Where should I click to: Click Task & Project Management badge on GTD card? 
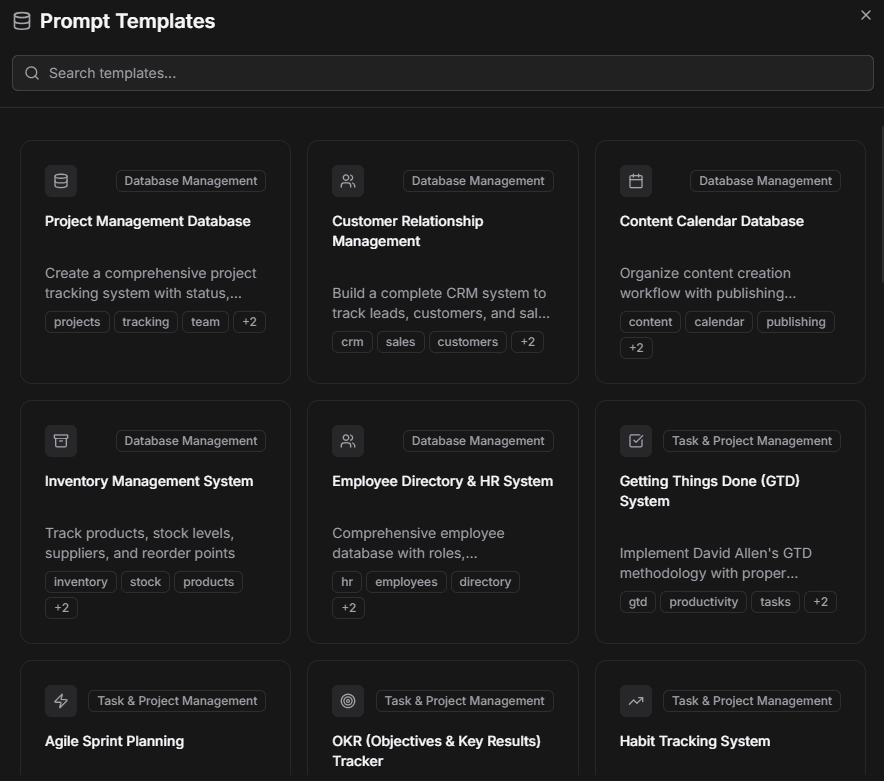click(x=752, y=441)
